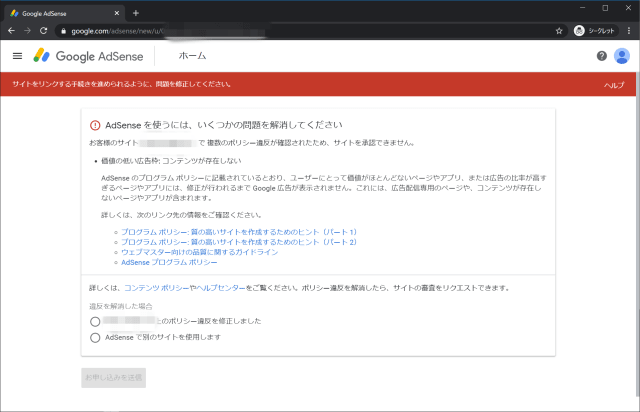Click the red error alert icon

coord(95,125)
